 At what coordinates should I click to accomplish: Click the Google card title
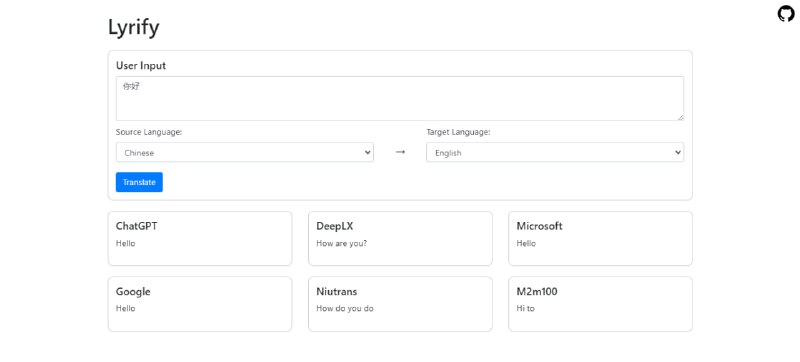click(133, 292)
